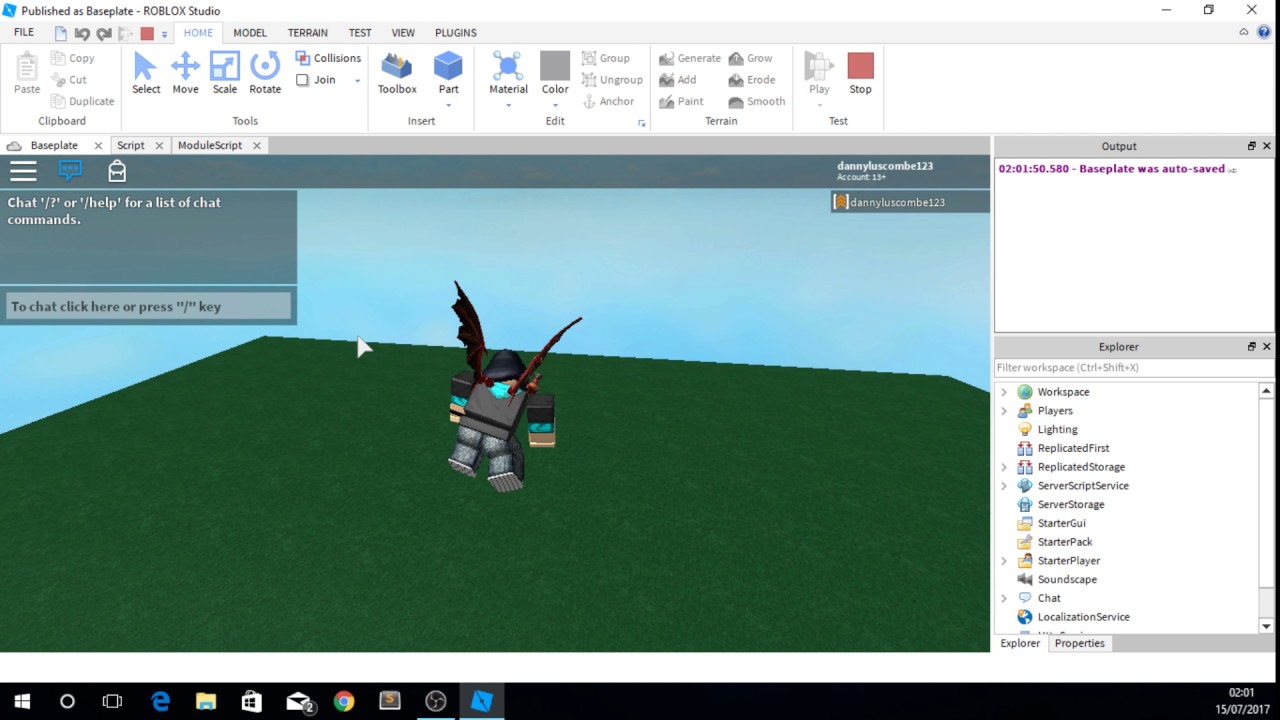Expand the ServerScriptService node
Screen dimensions: 1280x720
(1004, 486)
